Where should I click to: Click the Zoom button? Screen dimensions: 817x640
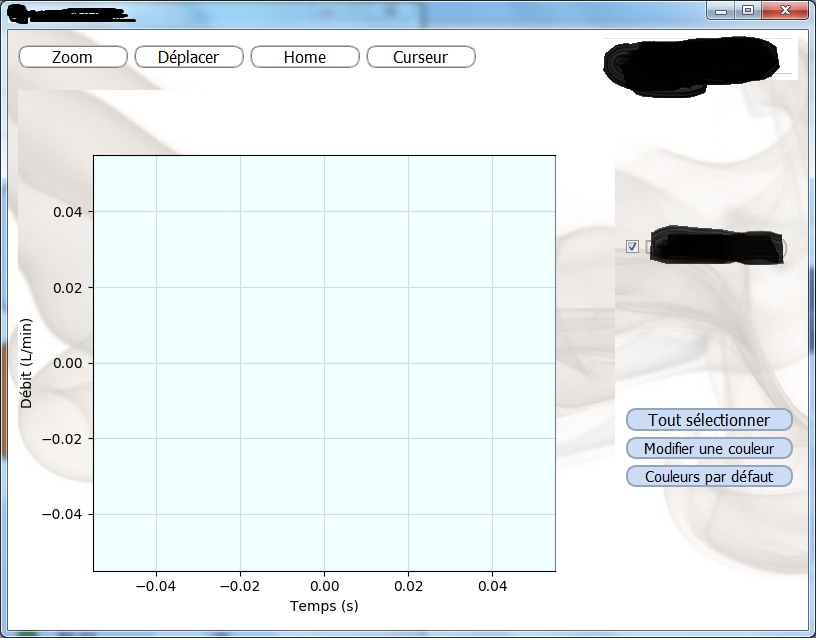pyautogui.click(x=73, y=57)
